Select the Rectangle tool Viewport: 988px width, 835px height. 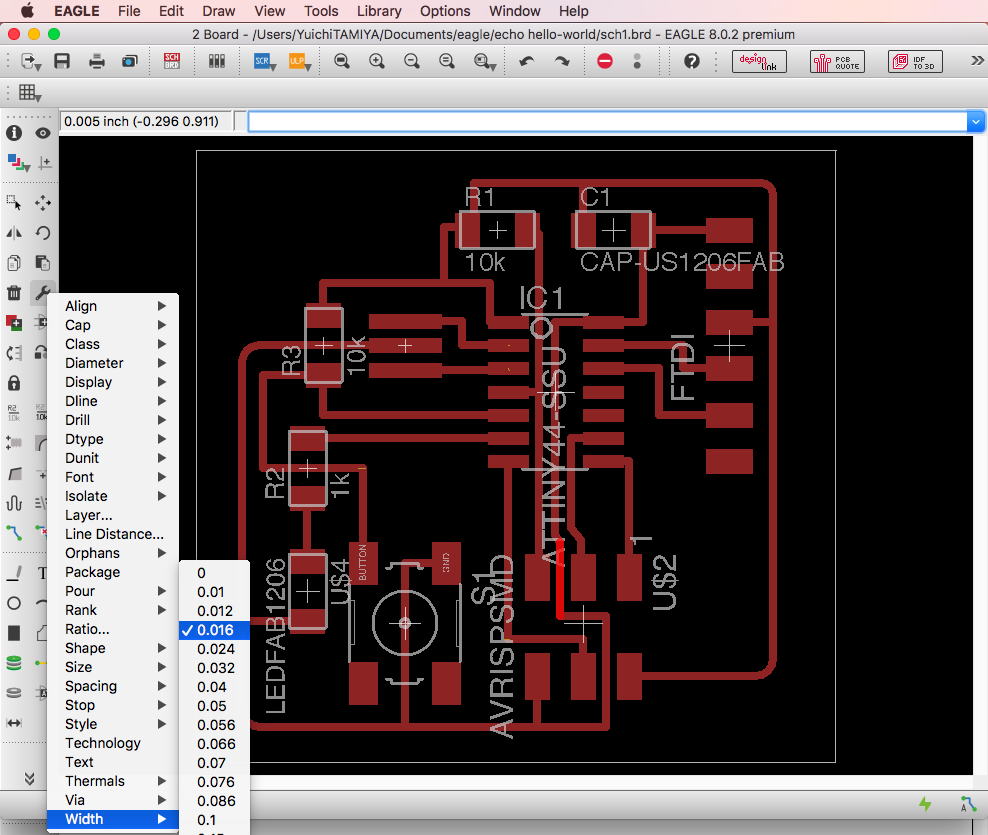point(14,633)
